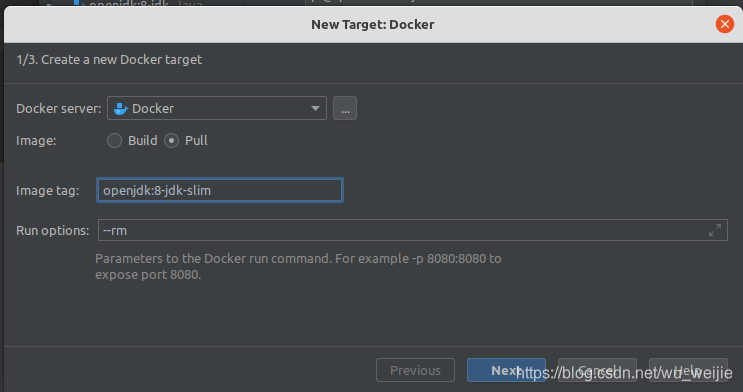Click the Docker whale icon in server combo
Screen dimensions: 743x392
pyautogui.click(x=121, y=109)
